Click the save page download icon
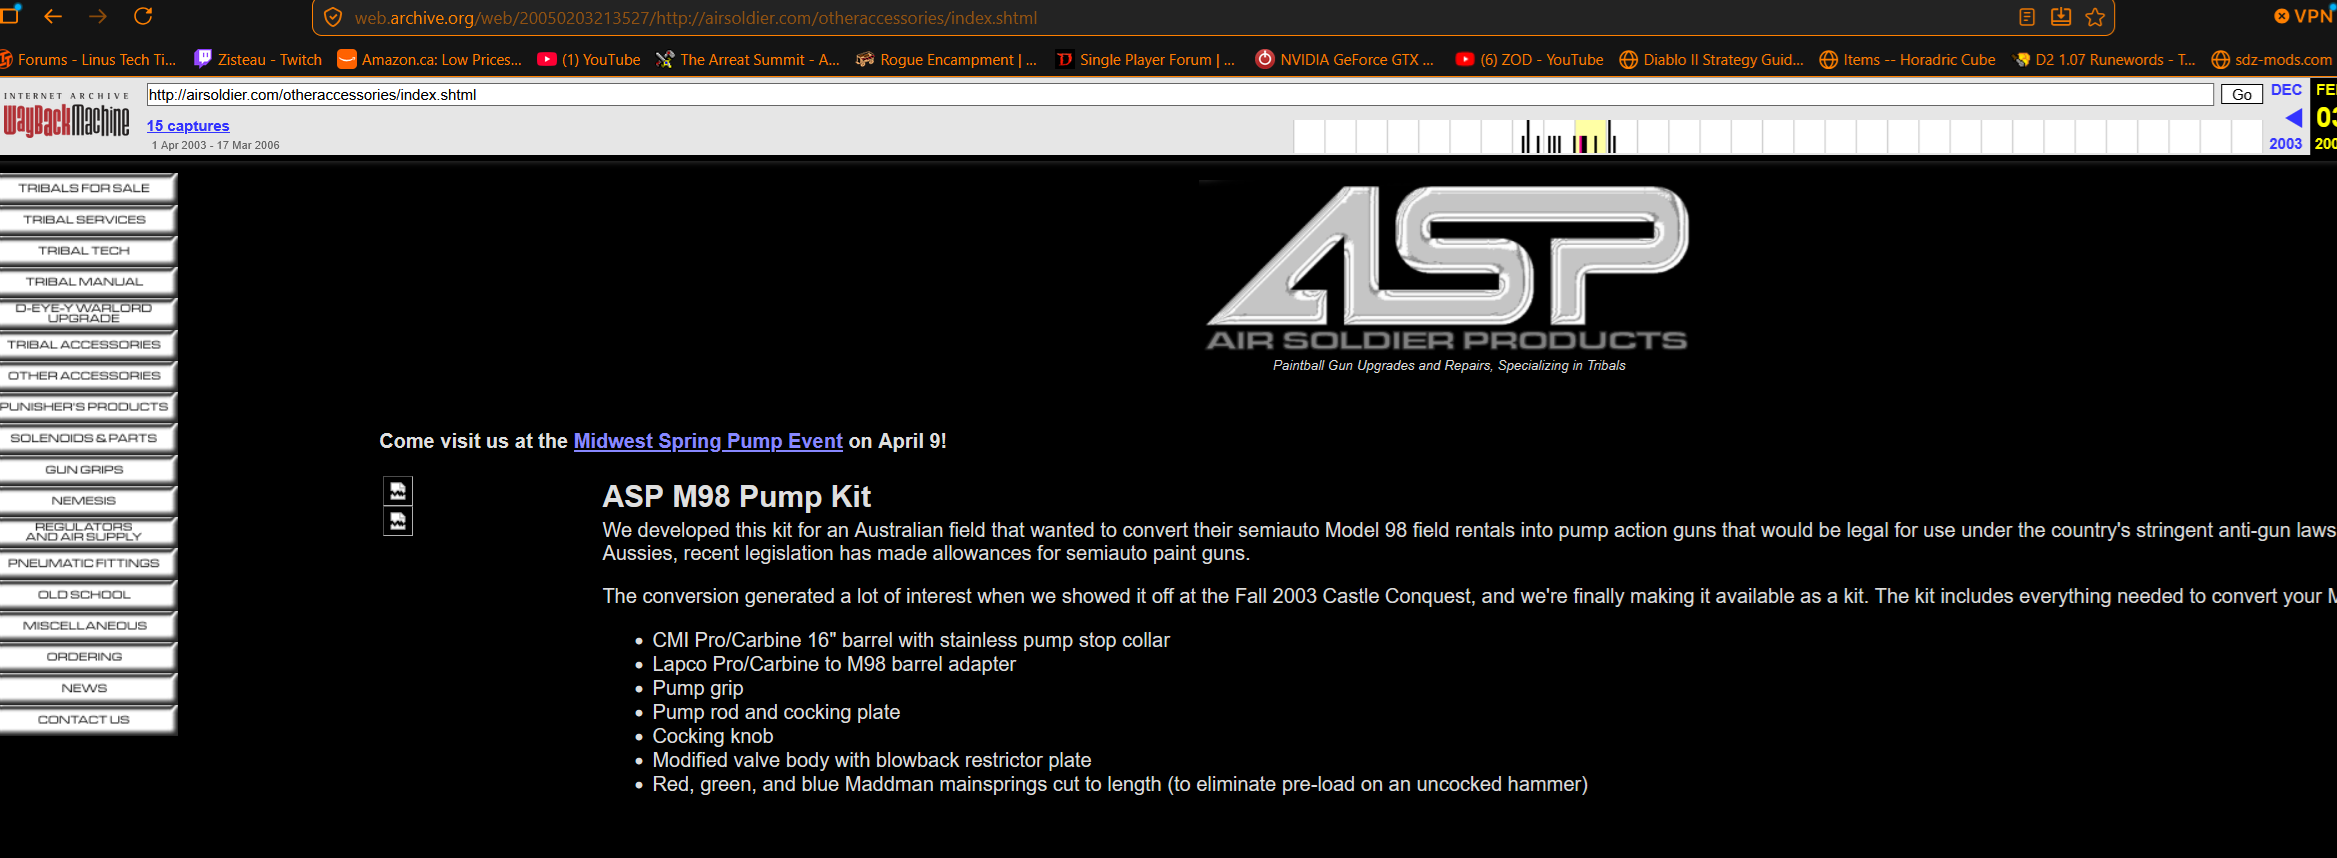 (2061, 17)
